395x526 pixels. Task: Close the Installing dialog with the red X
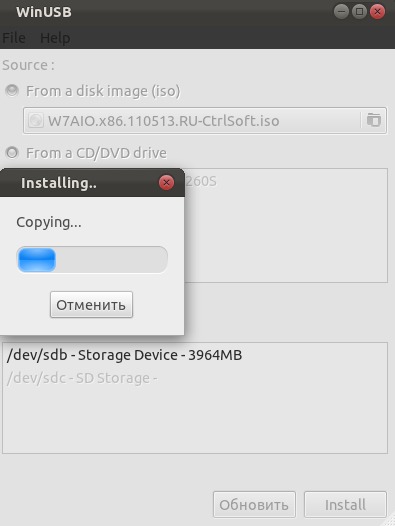tap(166, 183)
